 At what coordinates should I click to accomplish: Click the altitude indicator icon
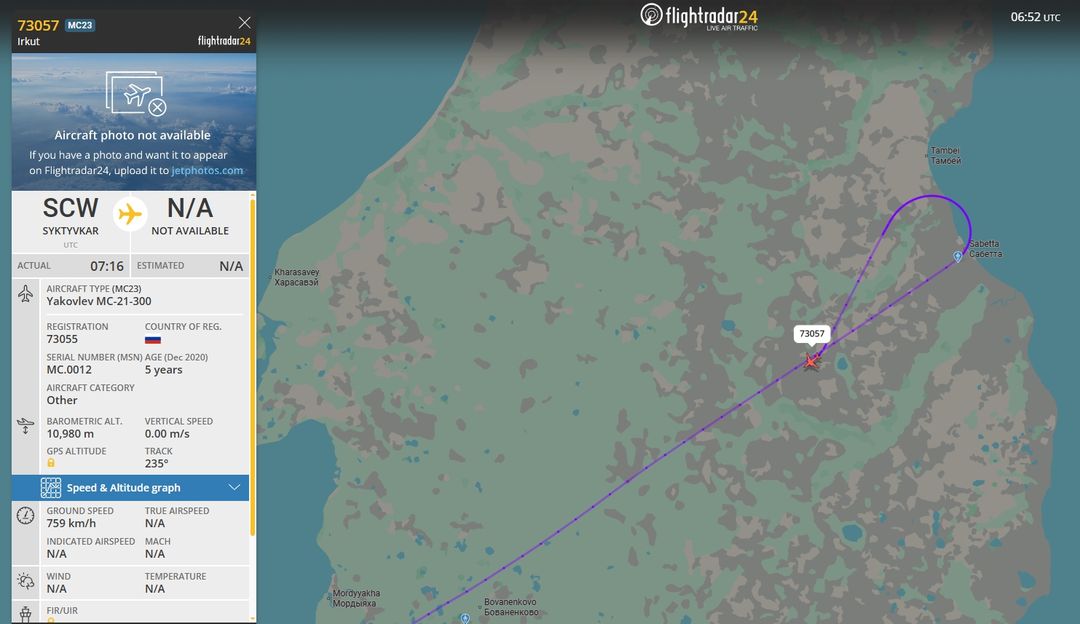coord(25,426)
